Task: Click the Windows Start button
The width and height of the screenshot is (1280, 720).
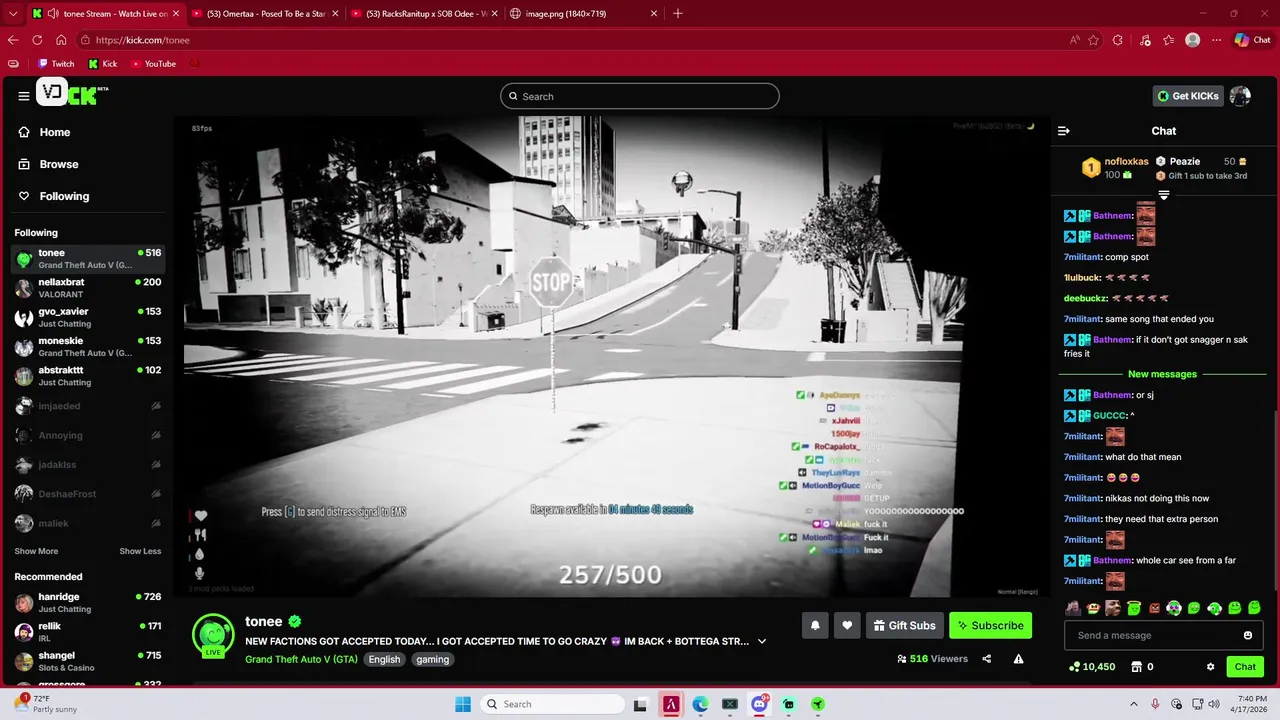Action: point(463,704)
